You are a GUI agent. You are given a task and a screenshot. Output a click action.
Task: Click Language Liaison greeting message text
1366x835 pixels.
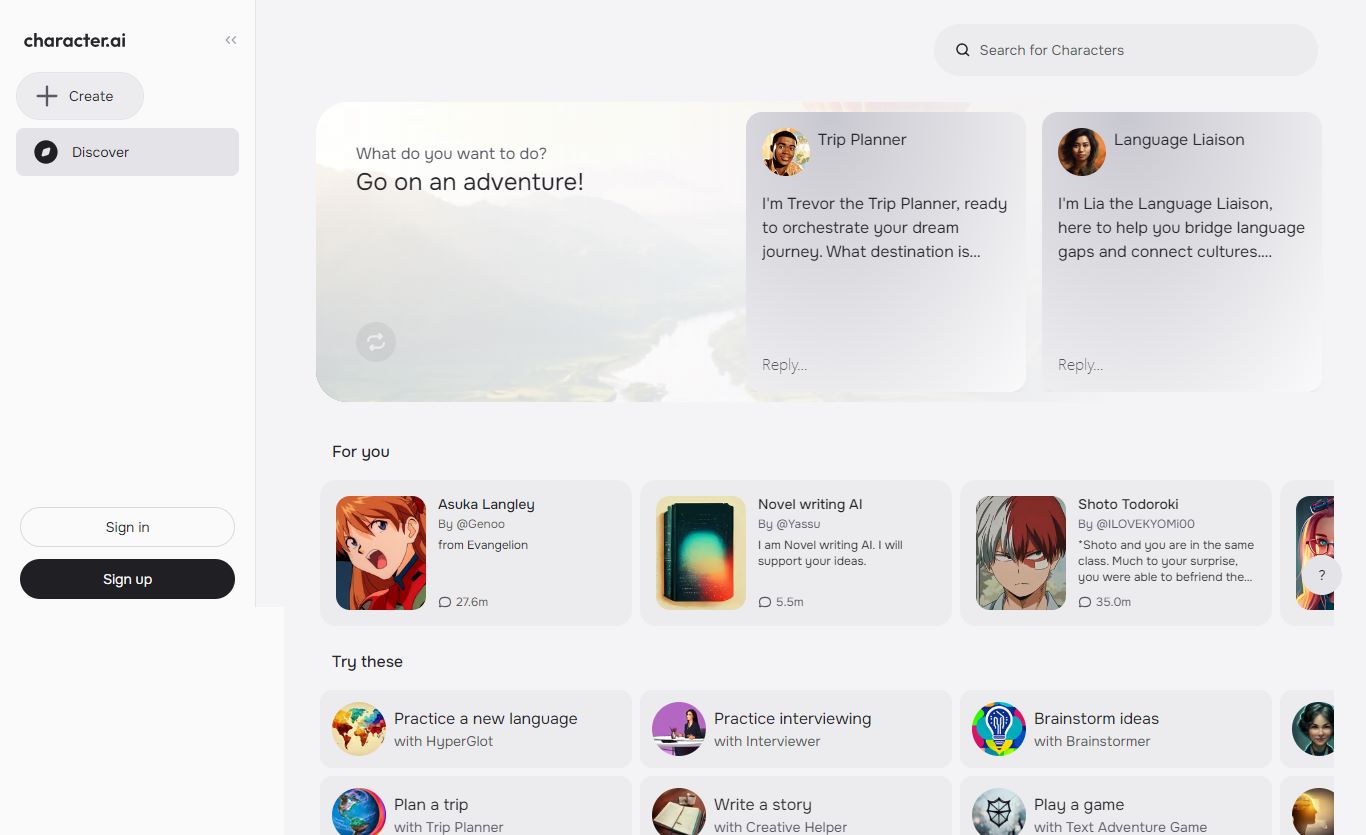pos(1181,228)
